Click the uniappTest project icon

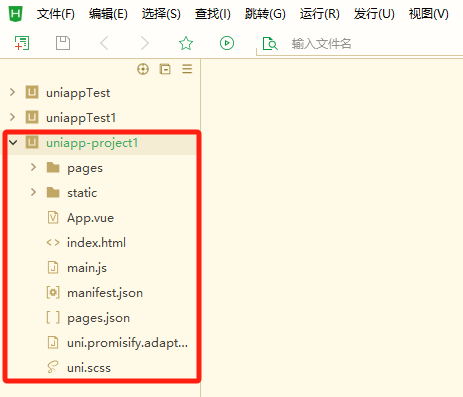(32, 92)
